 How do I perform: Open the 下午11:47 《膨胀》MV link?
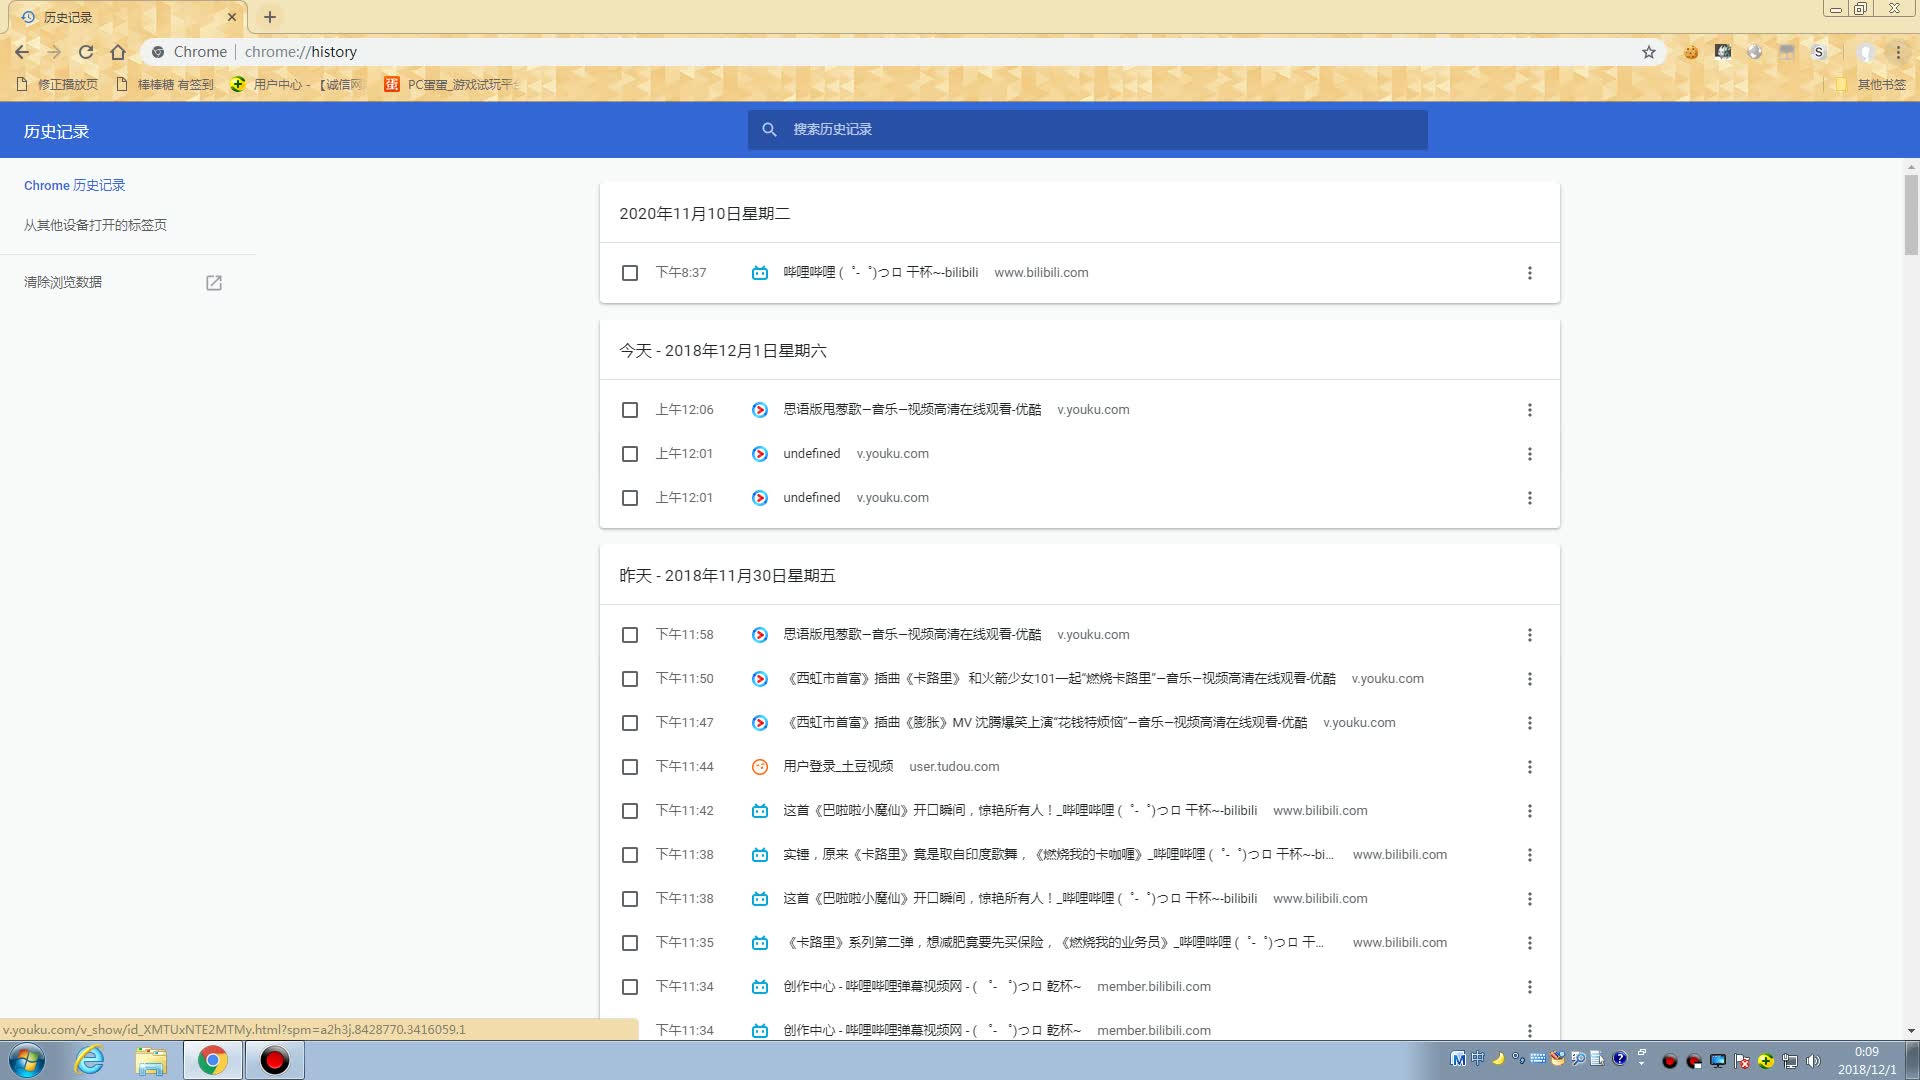pyautogui.click(x=1045, y=723)
